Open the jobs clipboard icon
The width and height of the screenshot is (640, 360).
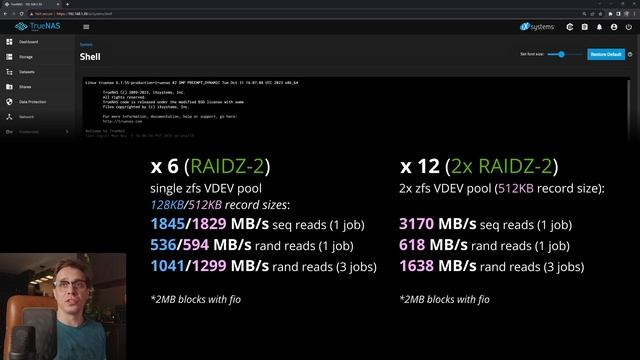coord(584,27)
